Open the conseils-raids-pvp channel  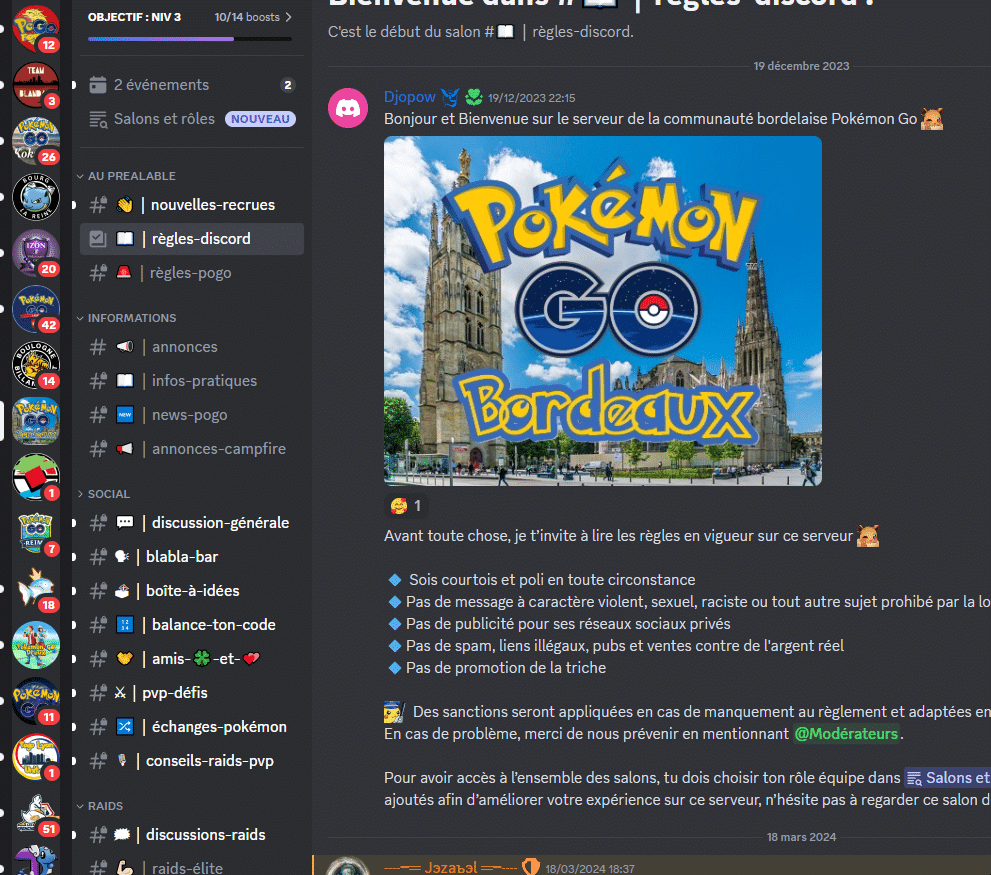[192, 761]
